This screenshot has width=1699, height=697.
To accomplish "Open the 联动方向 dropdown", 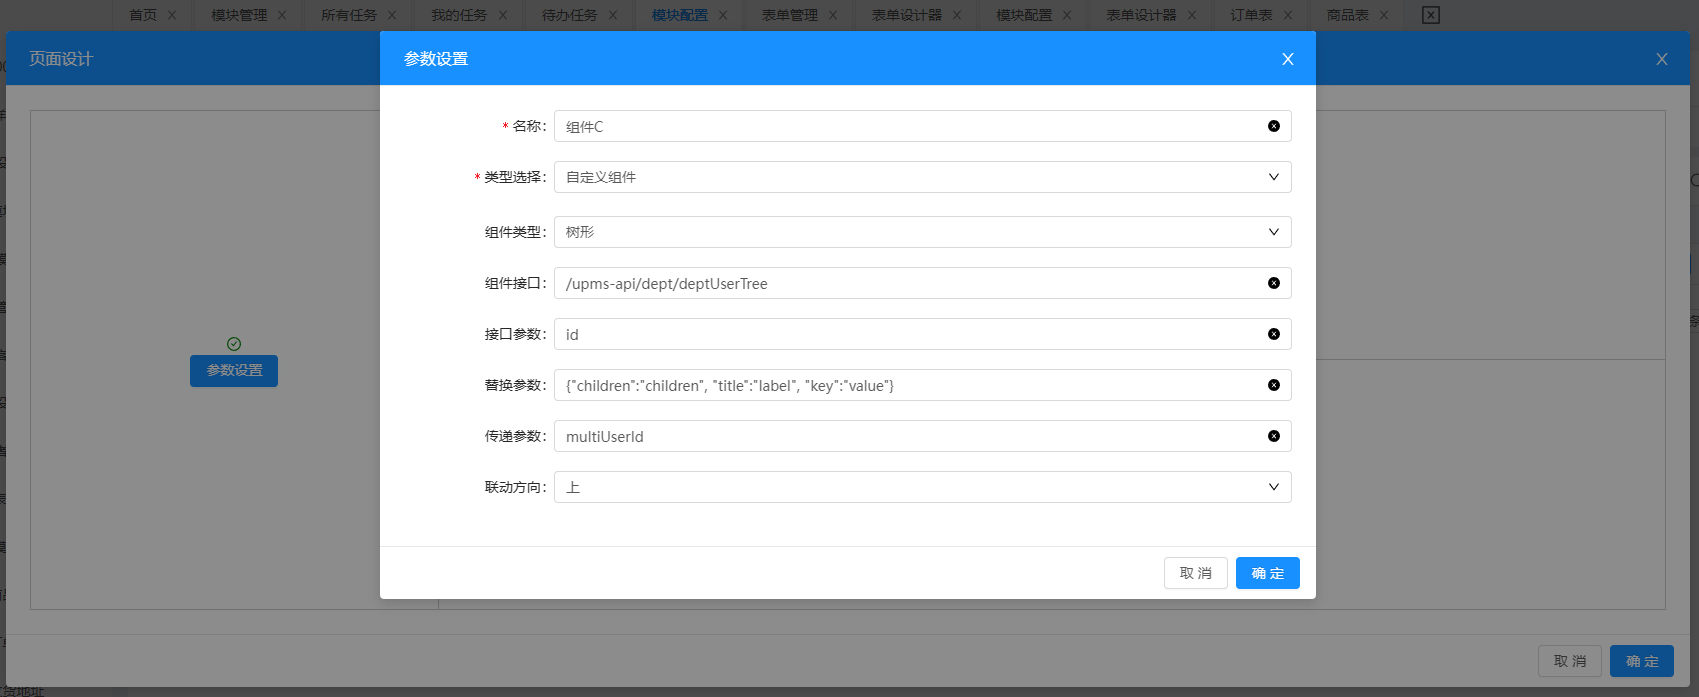I will 921,487.
